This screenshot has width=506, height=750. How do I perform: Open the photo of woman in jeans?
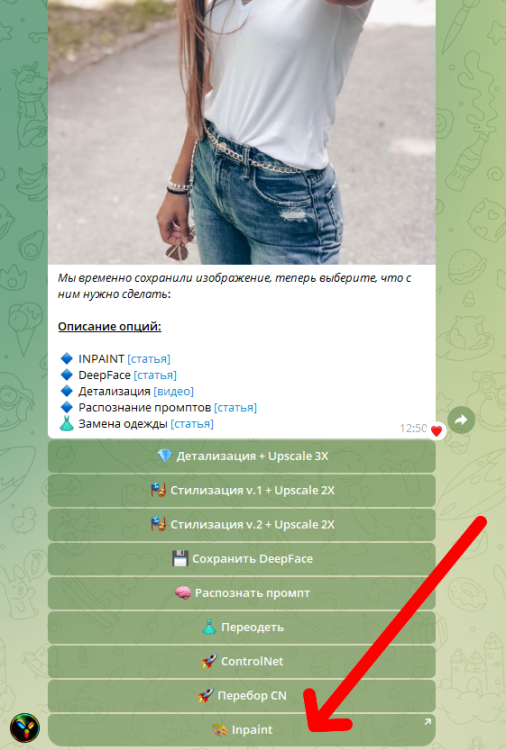[x=242, y=132]
